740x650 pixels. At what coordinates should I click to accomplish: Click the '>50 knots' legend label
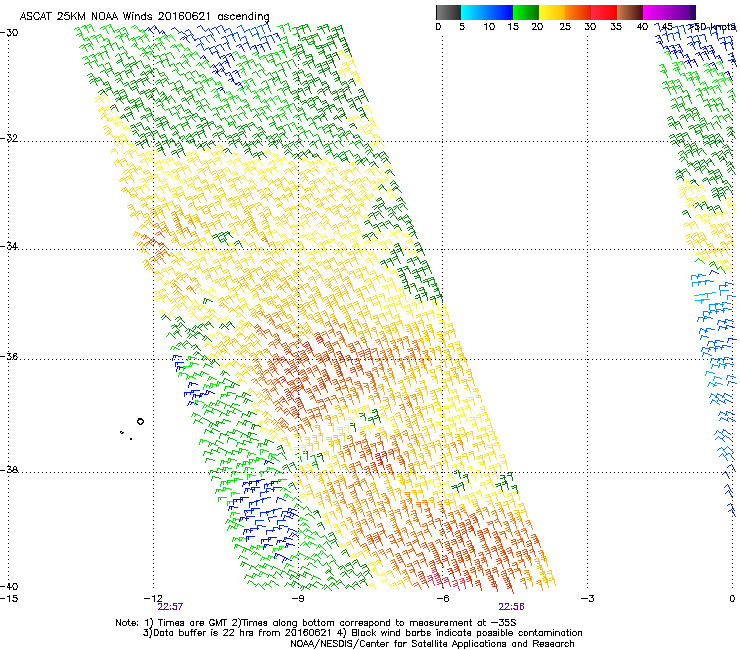pyautogui.click(x=712, y=27)
